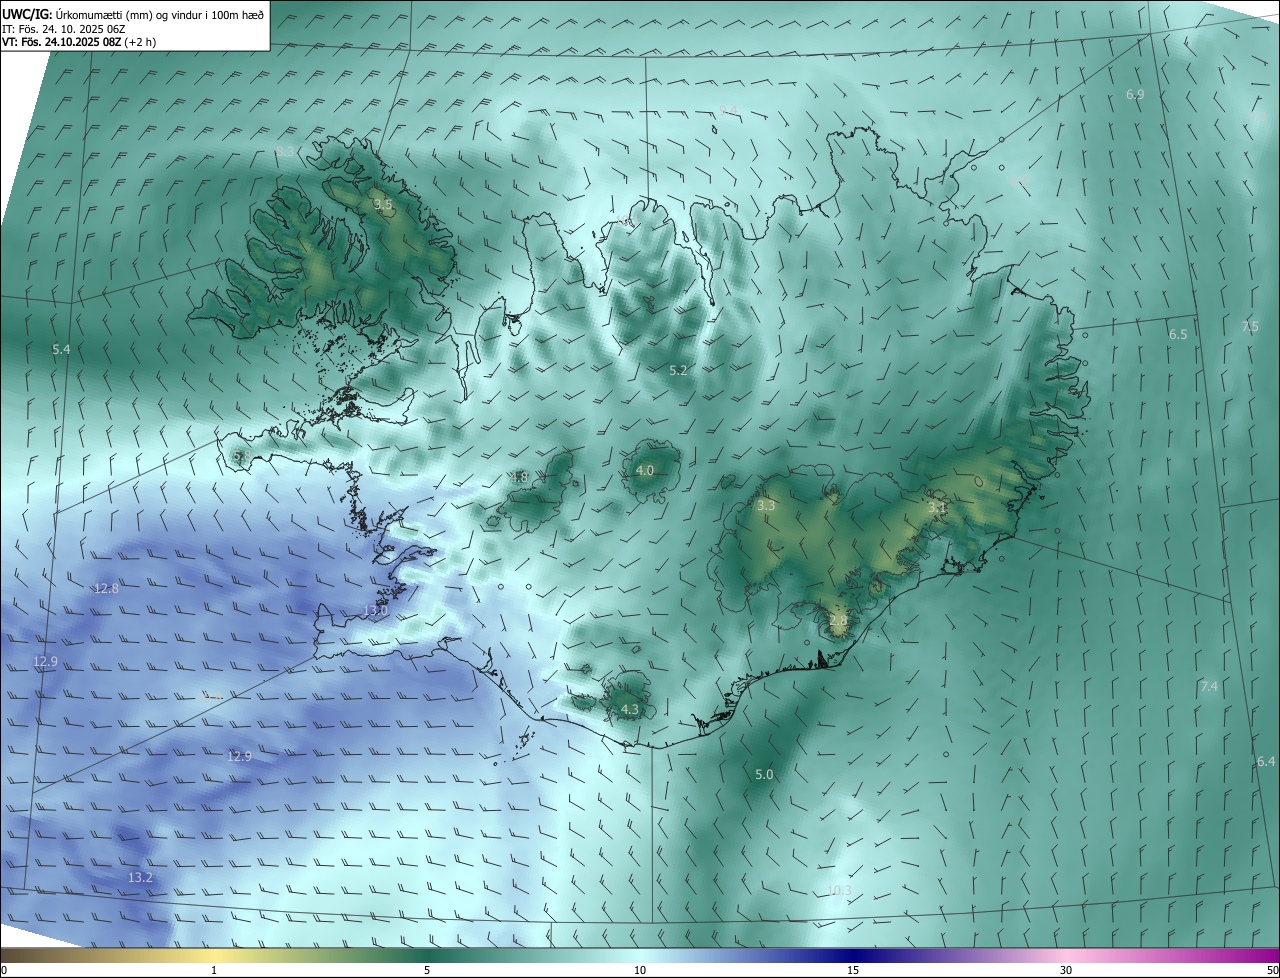Click the 0 tick on the colour scale
This screenshot has width=1280, height=978.
(x=4, y=970)
